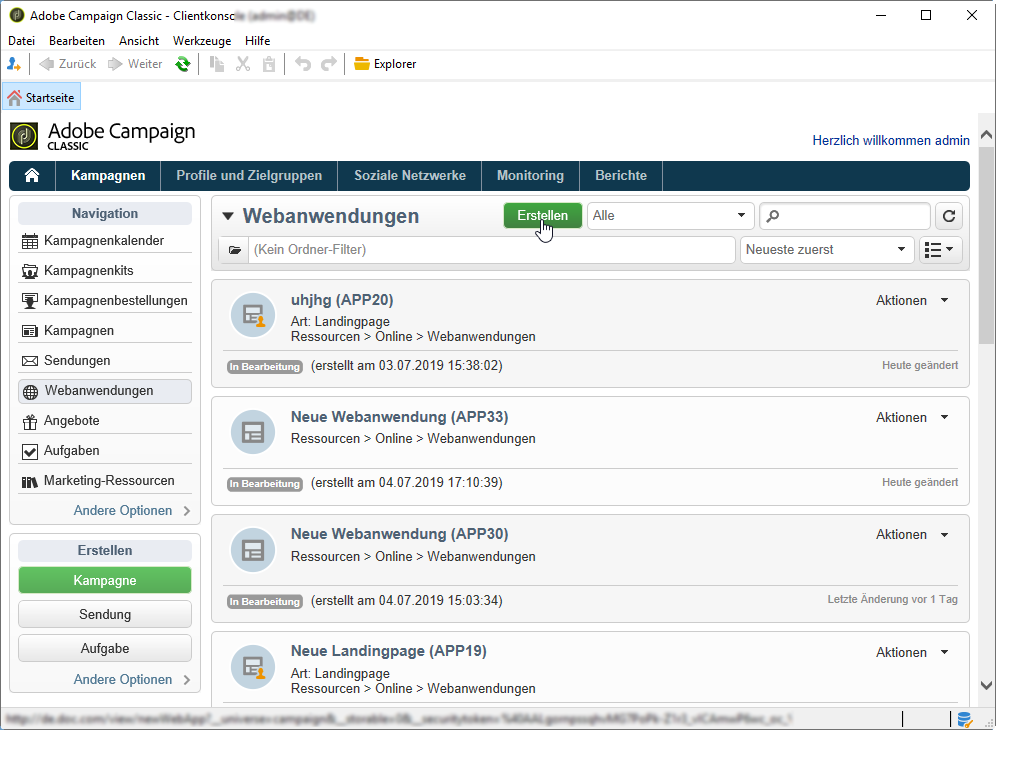Click the user connection icon in the toolbar
The image size is (1021, 758).
pyautogui.click(x=14, y=64)
